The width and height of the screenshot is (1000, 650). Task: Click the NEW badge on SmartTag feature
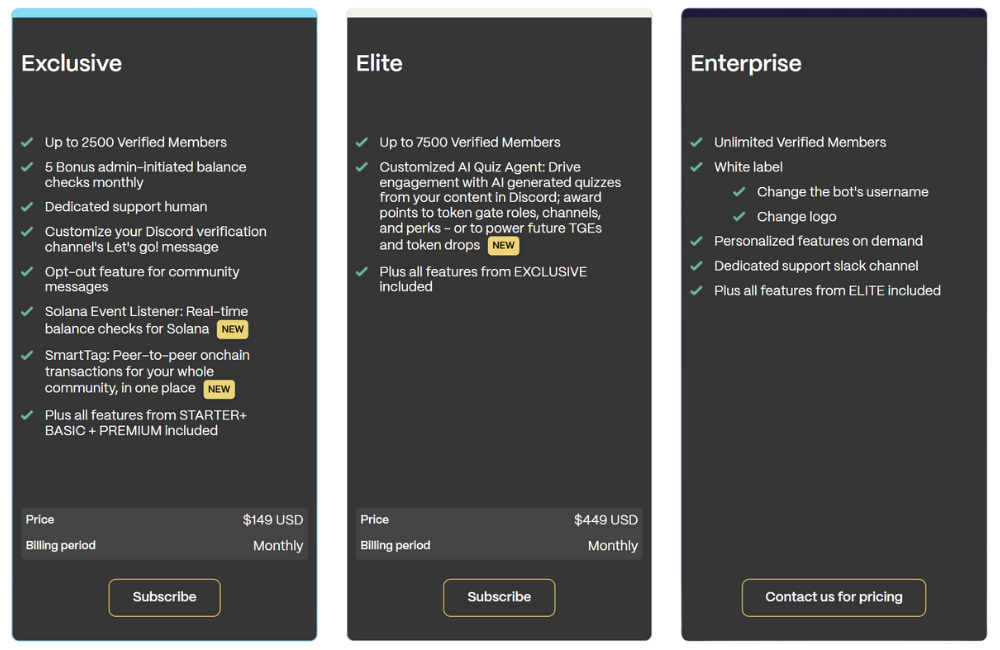pyautogui.click(x=219, y=389)
